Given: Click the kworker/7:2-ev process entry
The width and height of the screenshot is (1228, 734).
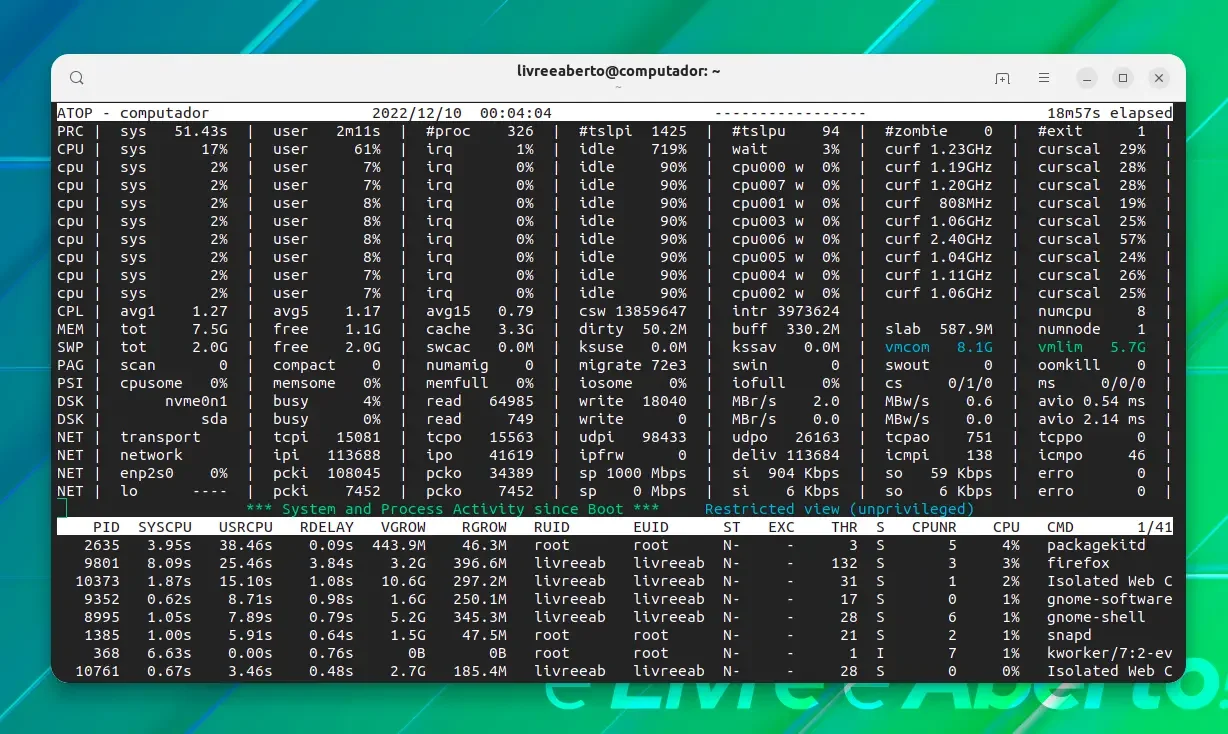Looking at the screenshot, I should (1109, 653).
